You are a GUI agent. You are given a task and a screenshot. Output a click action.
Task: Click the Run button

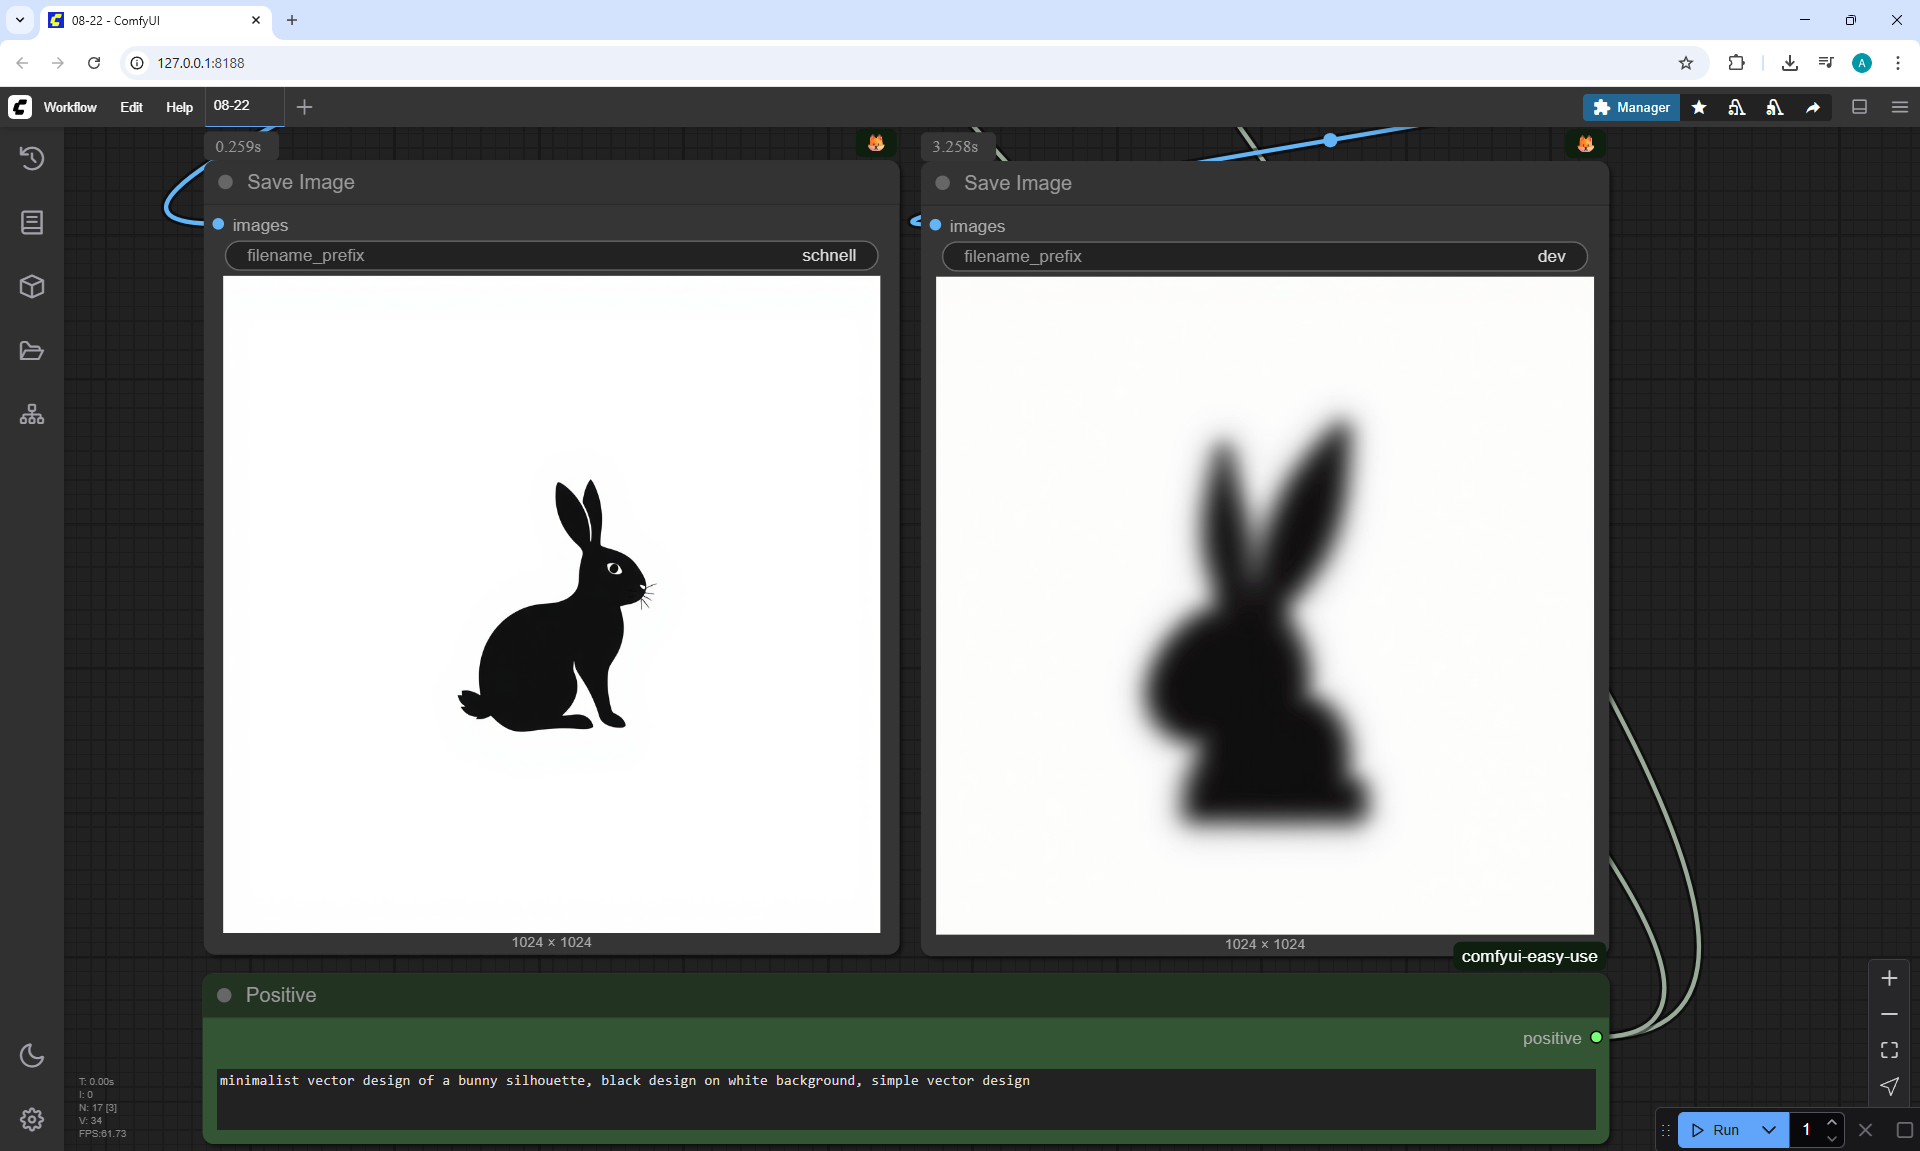(x=1716, y=1130)
